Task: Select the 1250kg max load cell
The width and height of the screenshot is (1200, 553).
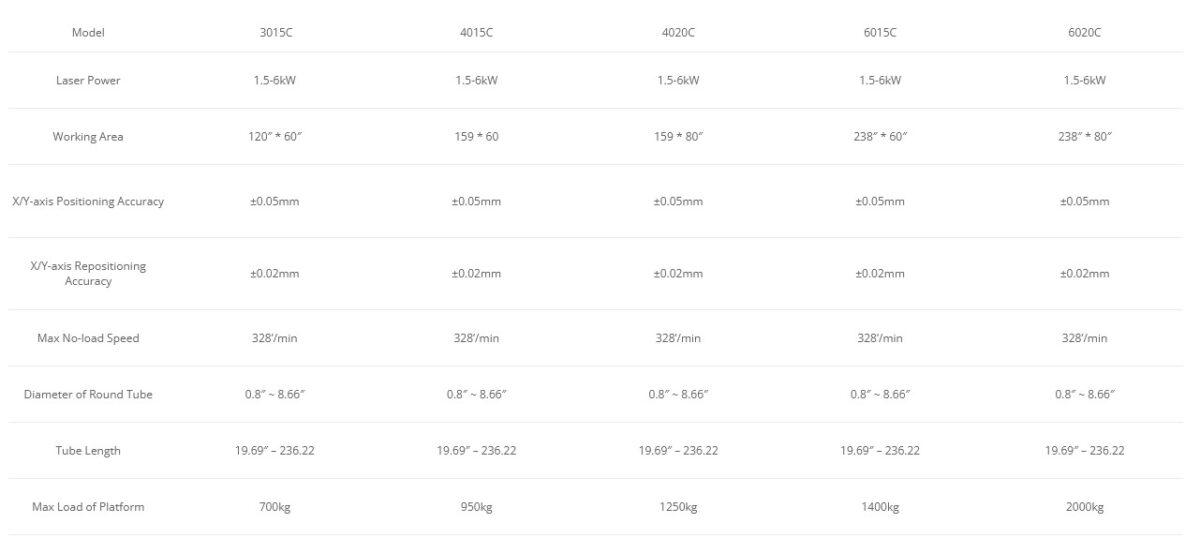Action: pyautogui.click(x=678, y=507)
